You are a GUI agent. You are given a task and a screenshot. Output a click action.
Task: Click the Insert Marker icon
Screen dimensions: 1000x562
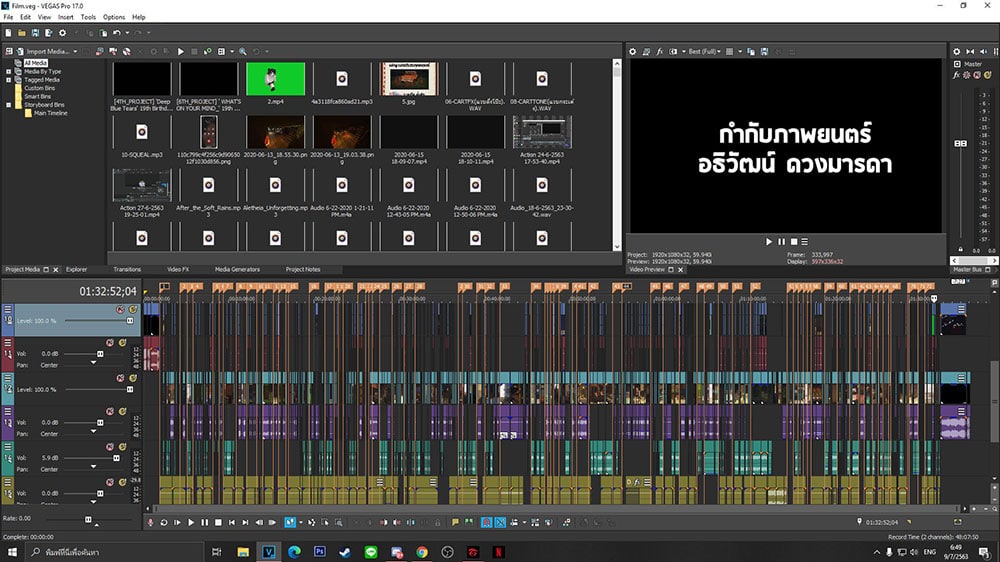click(x=455, y=522)
